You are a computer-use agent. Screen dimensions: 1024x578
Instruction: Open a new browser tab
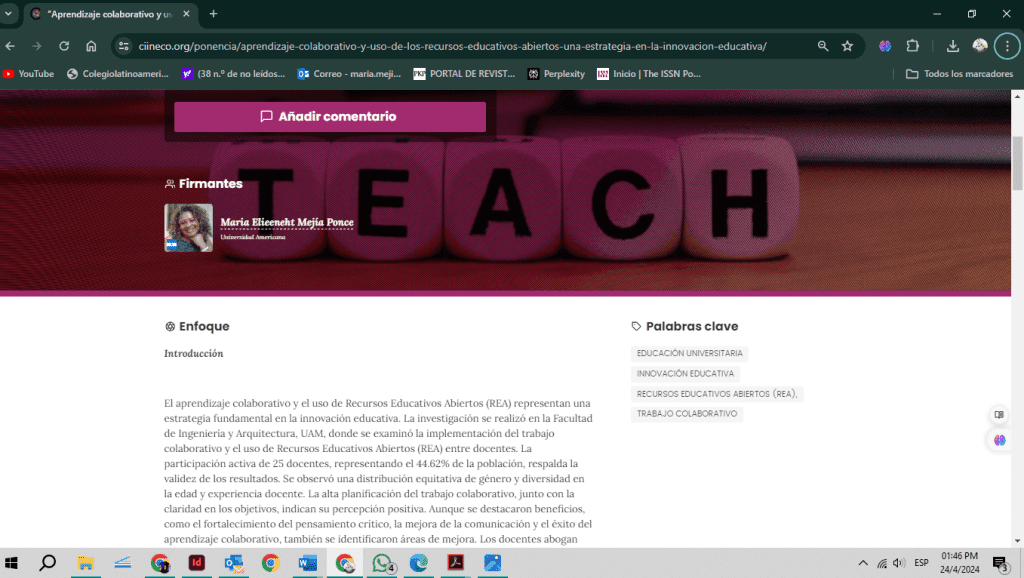pos(213,14)
